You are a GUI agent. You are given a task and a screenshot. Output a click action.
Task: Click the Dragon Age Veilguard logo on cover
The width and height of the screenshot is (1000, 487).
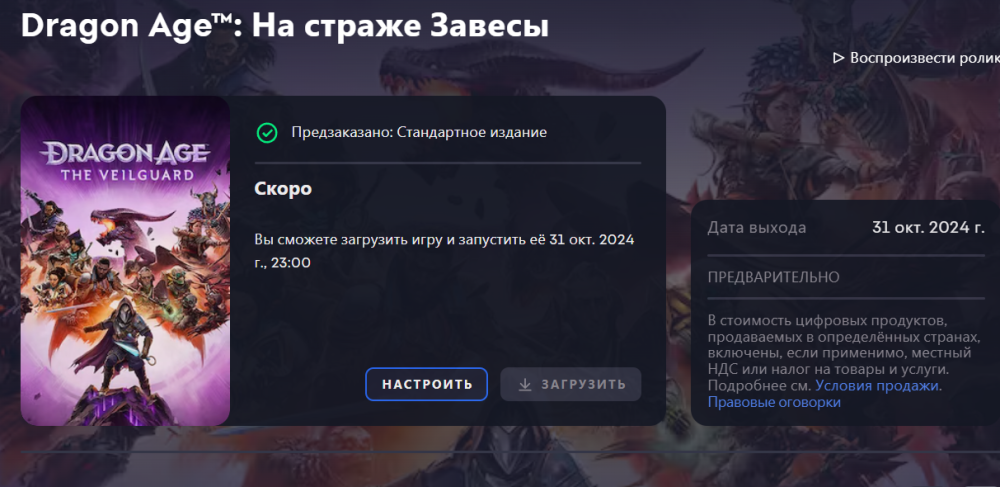[125, 159]
